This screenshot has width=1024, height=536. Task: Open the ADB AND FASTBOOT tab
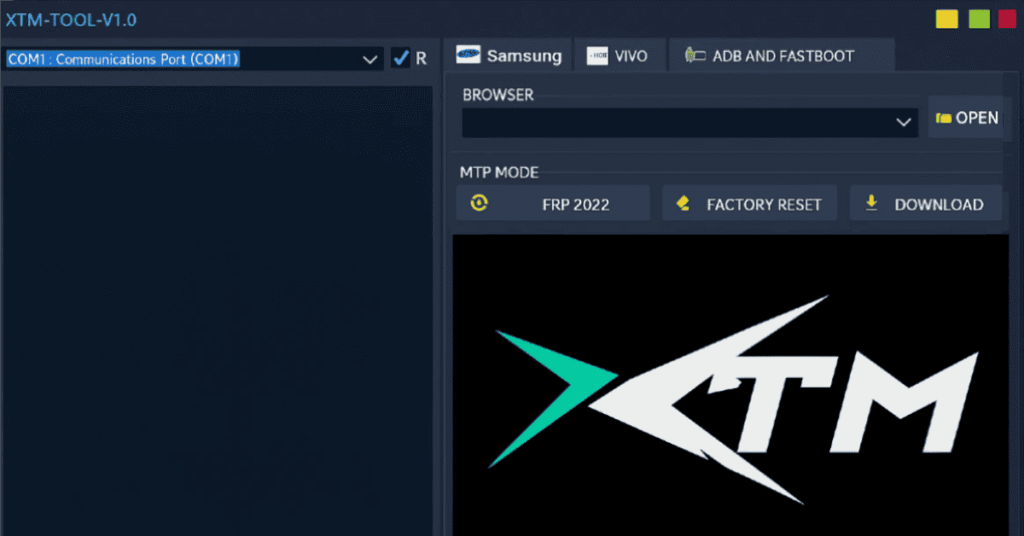(x=780, y=55)
